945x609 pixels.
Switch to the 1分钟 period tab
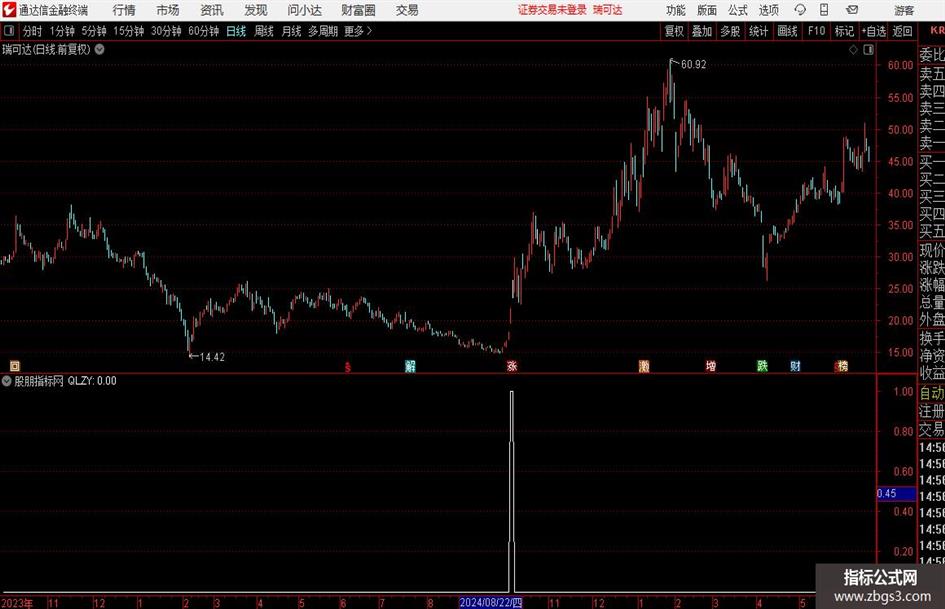62,31
